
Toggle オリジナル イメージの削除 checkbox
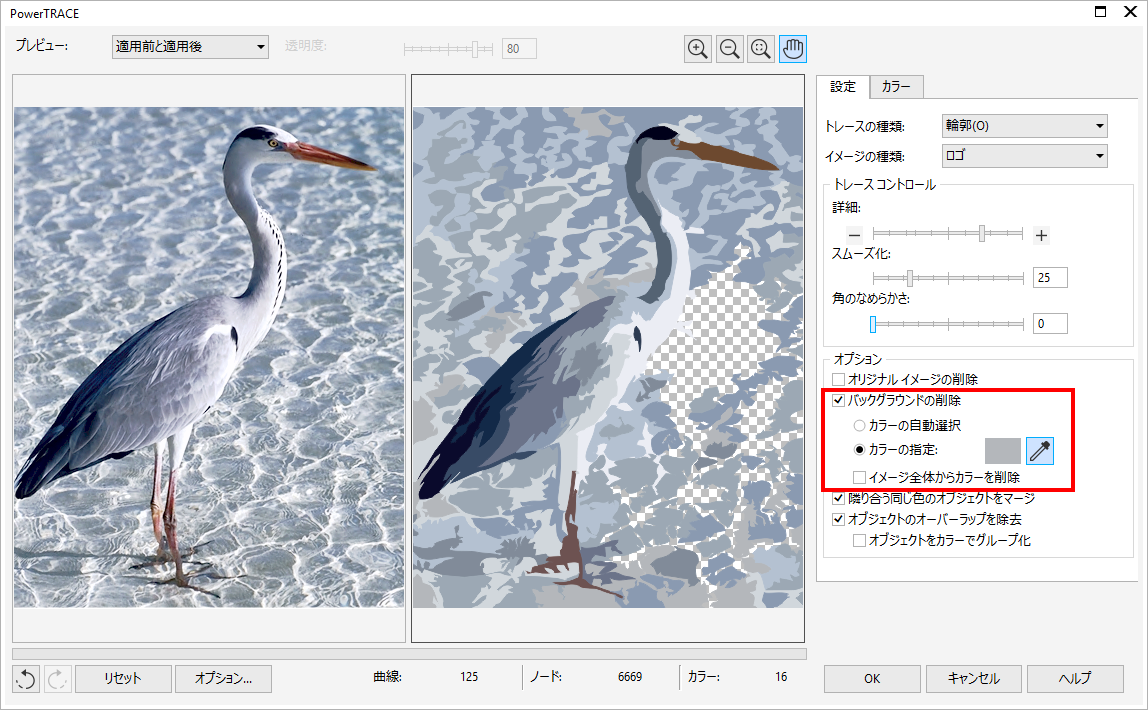(839, 379)
